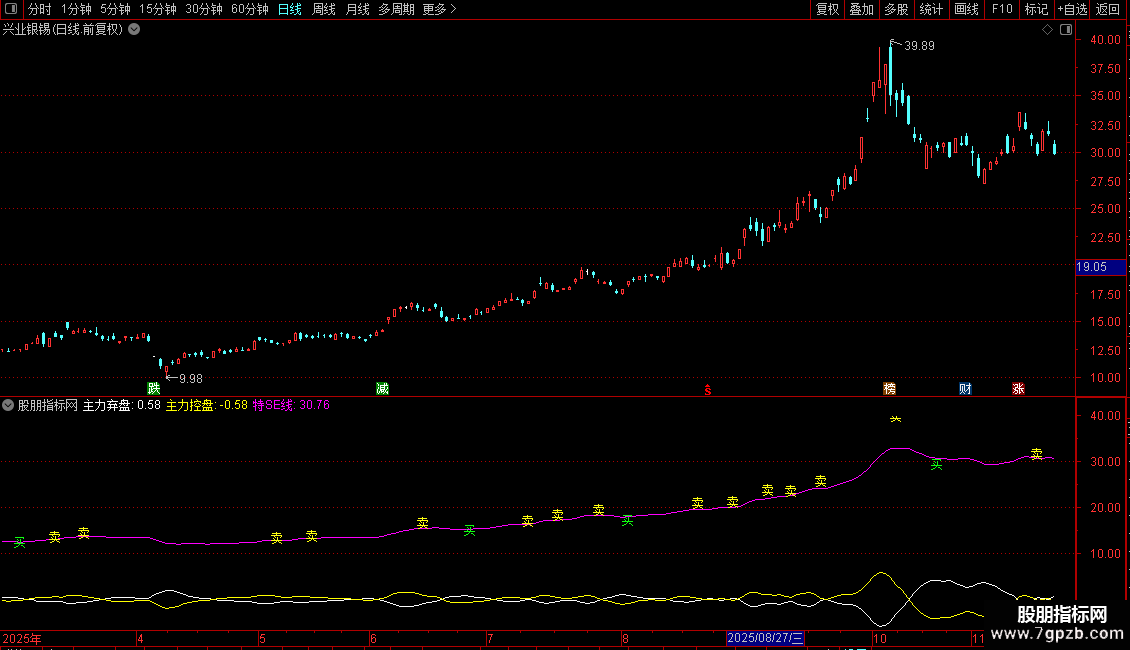The width and height of the screenshot is (1130, 650).
Task: Switch to the 月线 monthly chart
Action: click(357, 9)
